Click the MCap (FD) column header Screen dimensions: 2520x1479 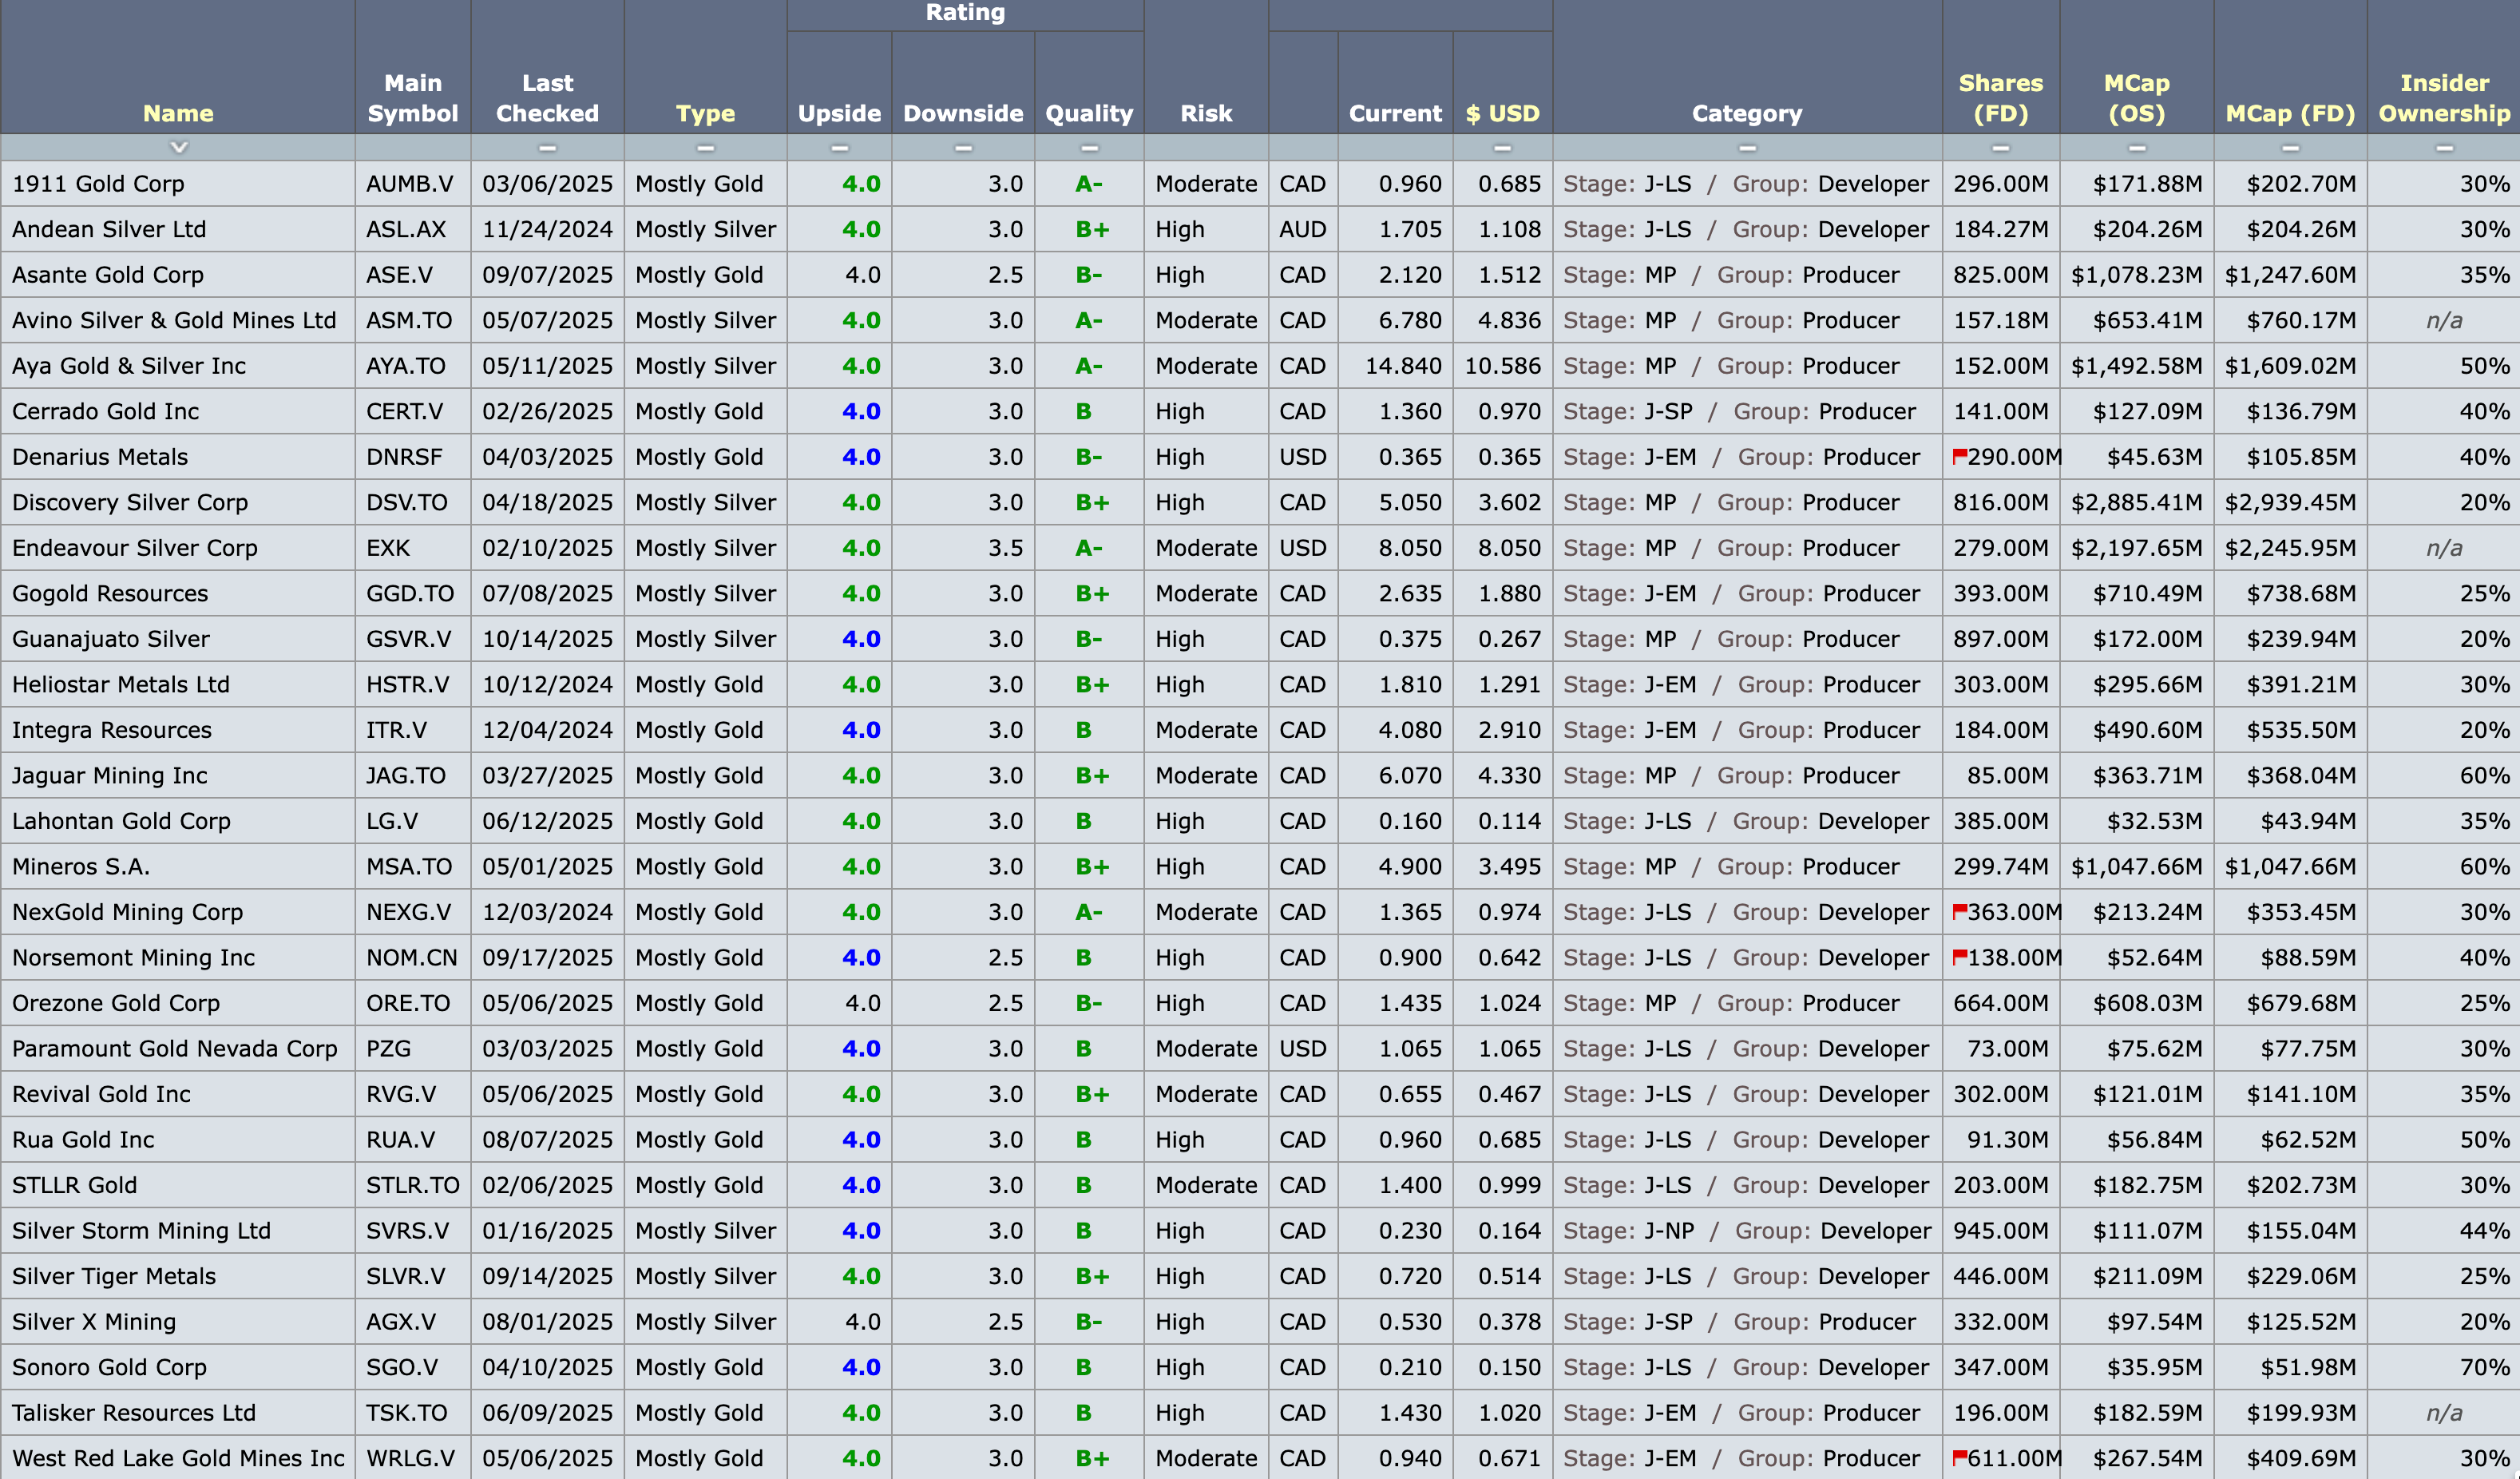point(2289,113)
